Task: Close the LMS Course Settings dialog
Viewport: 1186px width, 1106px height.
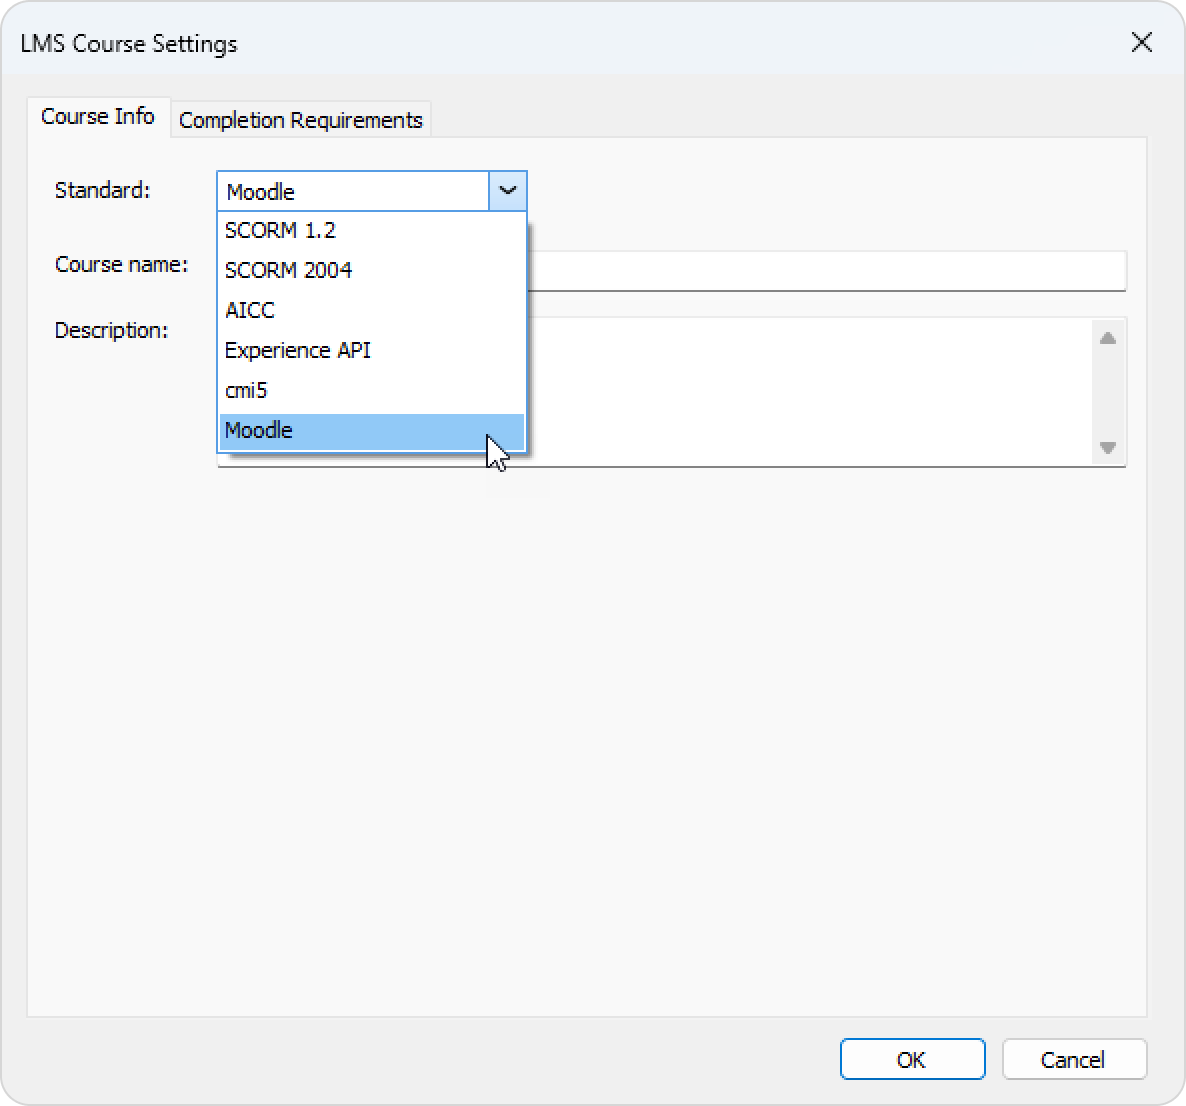Action: [x=1141, y=43]
